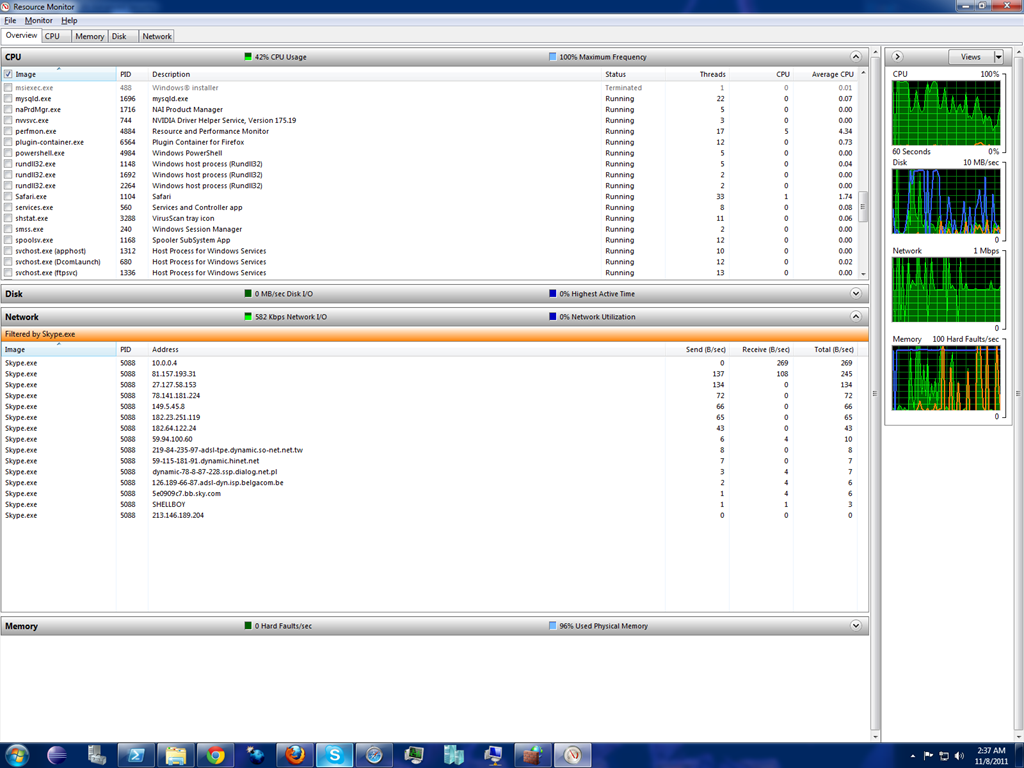Show hidden tray icons arrow
This screenshot has width=1024, height=768.
[x=912, y=756]
